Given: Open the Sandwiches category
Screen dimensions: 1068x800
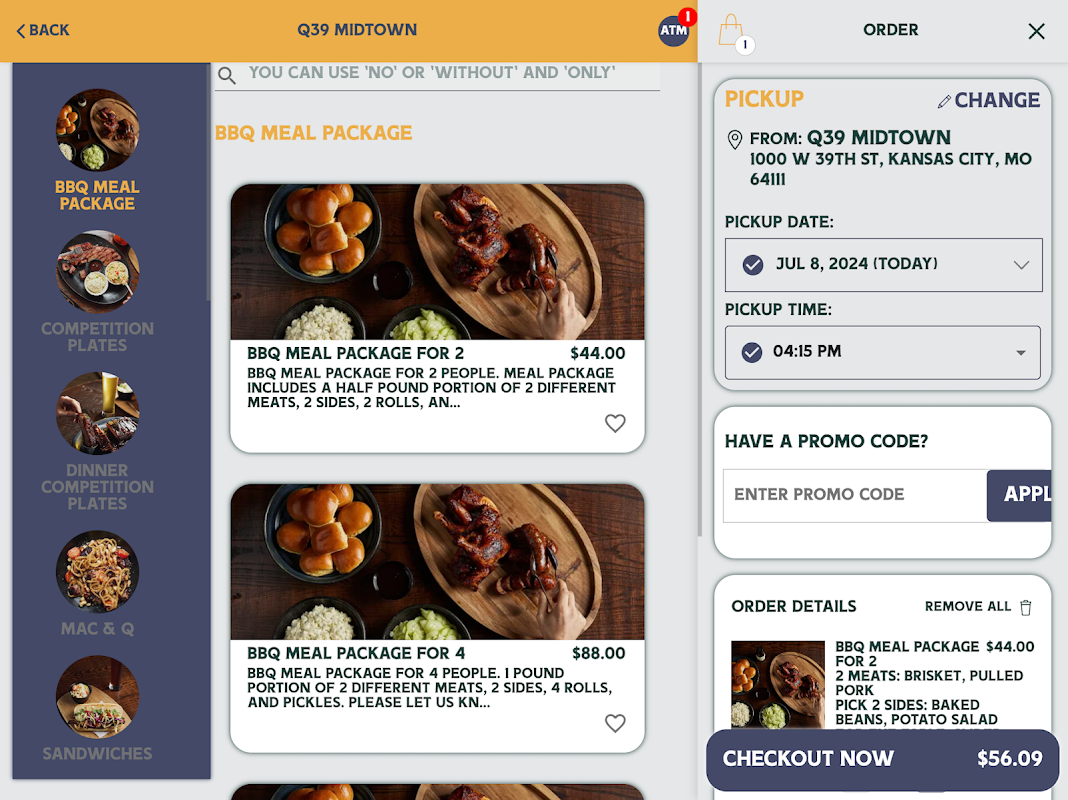Looking at the screenshot, I should click(x=97, y=709).
